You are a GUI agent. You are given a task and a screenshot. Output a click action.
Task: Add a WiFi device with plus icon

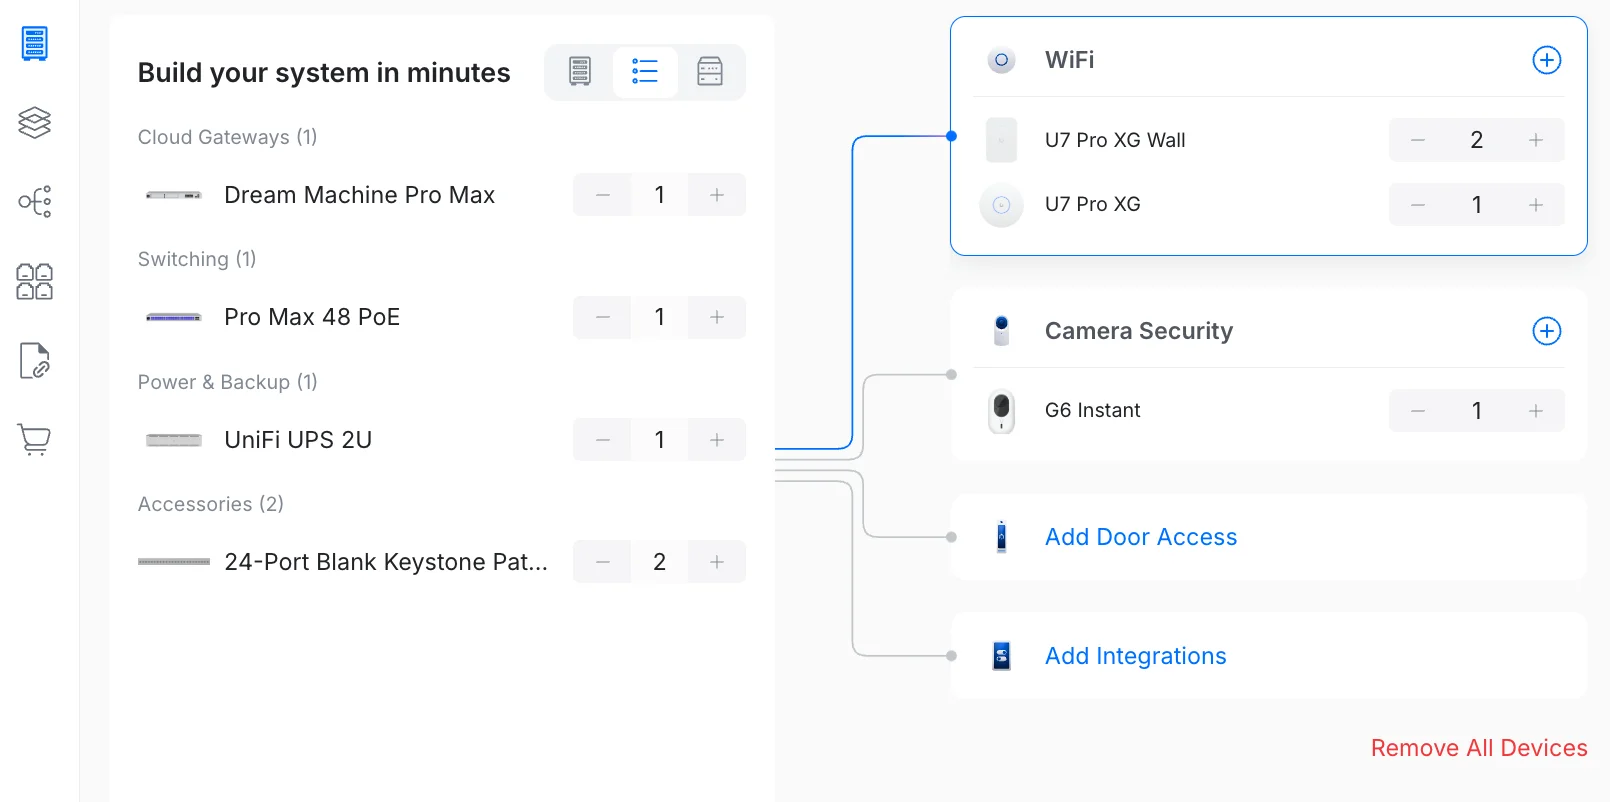coord(1546,60)
